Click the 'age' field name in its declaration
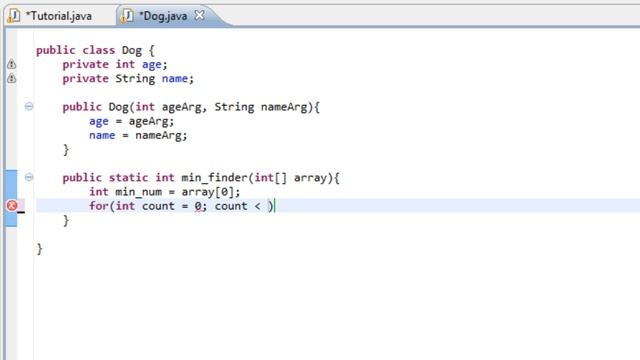The height and width of the screenshot is (360, 640). tap(151, 64)
